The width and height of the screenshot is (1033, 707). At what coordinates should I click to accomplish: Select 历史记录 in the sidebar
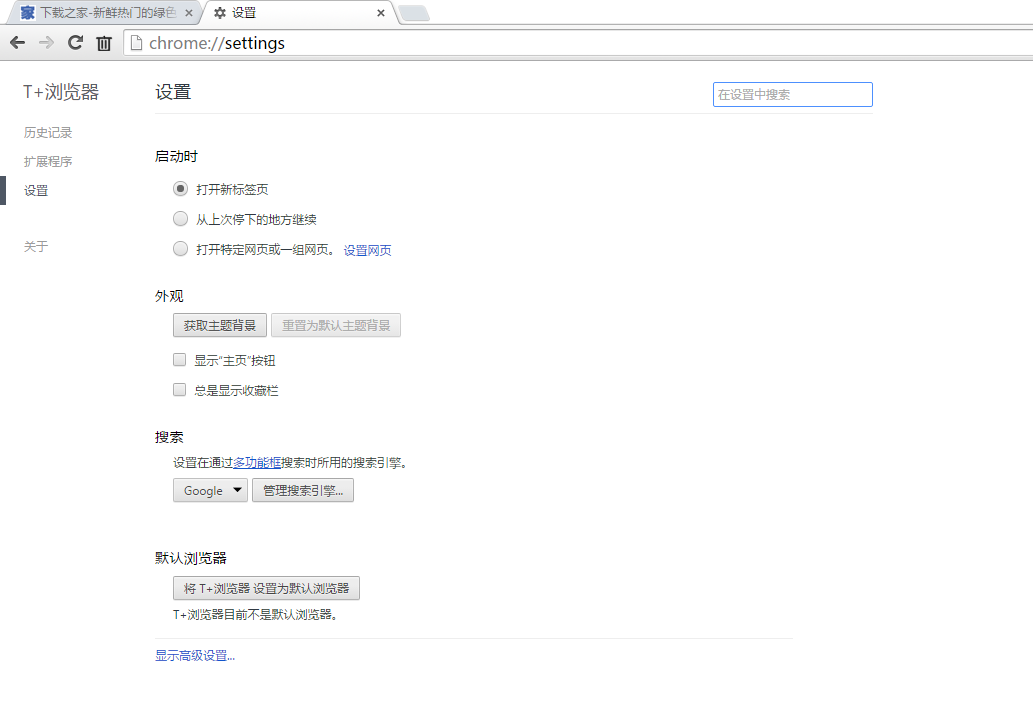point(47,131)
